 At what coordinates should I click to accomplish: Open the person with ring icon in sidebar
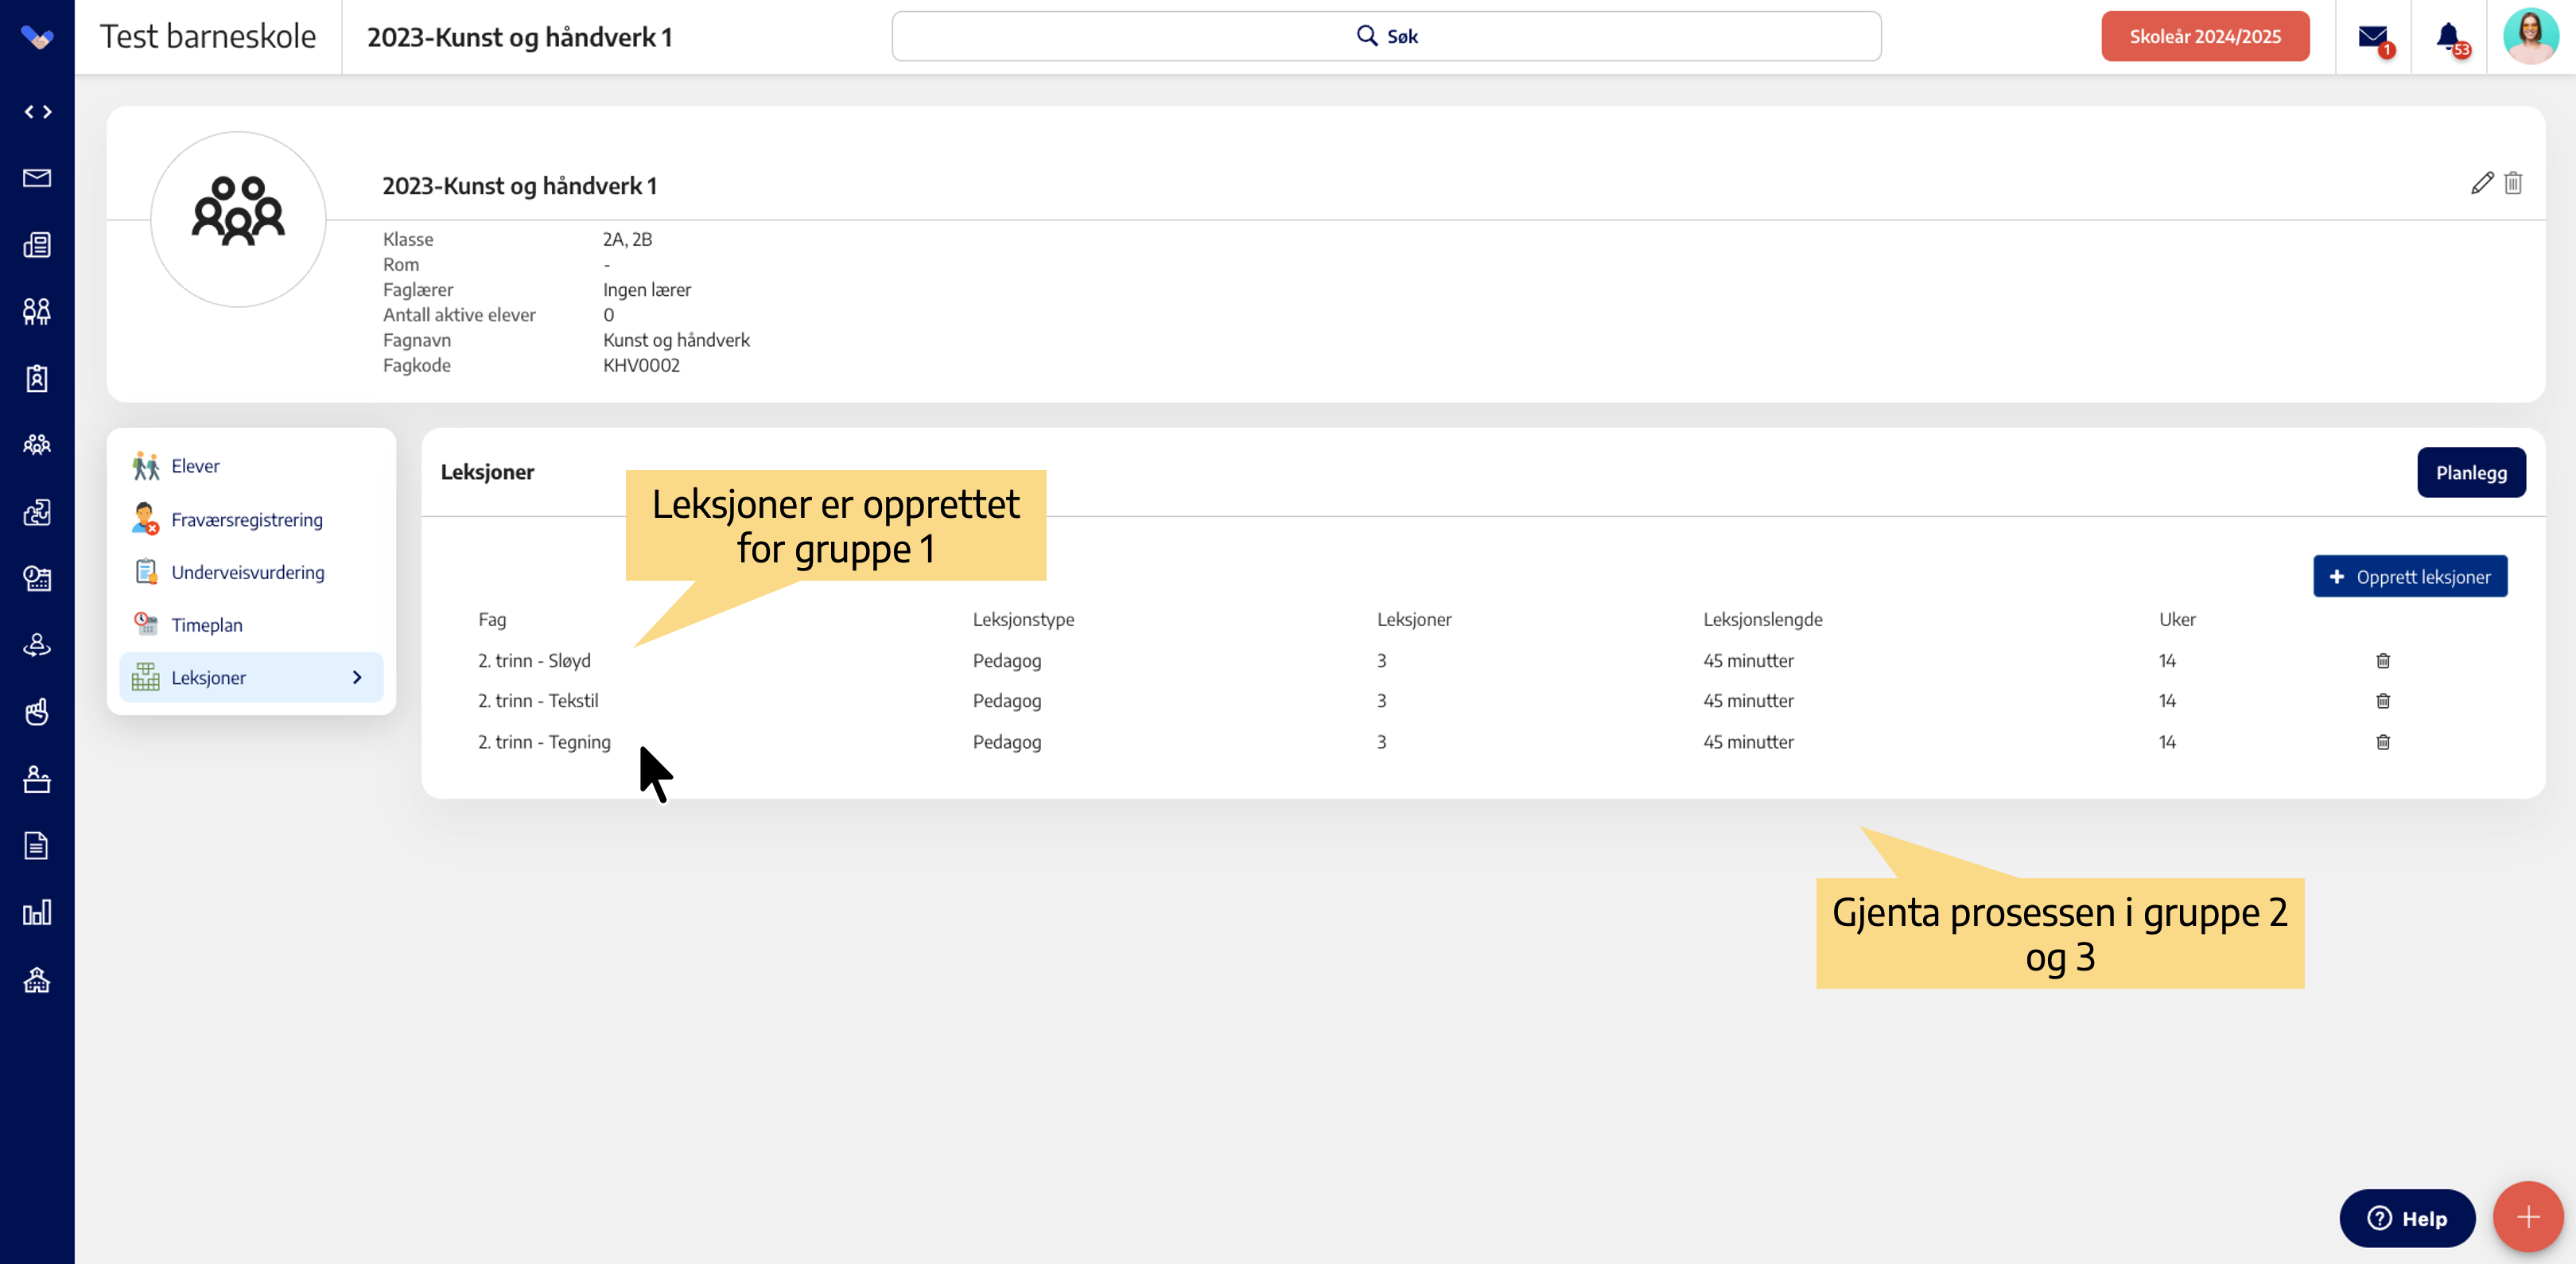(x=37, y=645)
